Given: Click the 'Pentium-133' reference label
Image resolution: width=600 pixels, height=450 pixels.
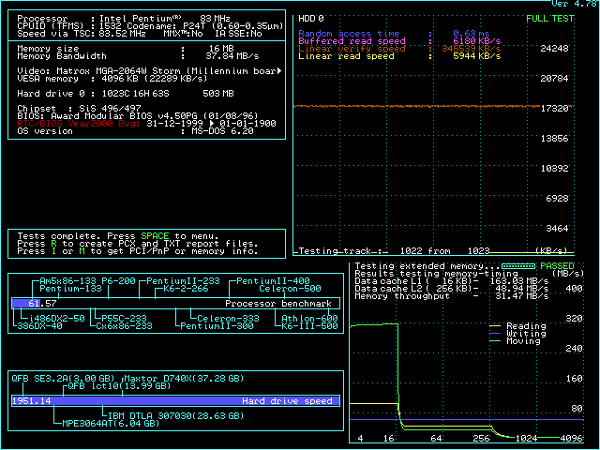Looking at the screenshot, I should (x=70, y=289).
